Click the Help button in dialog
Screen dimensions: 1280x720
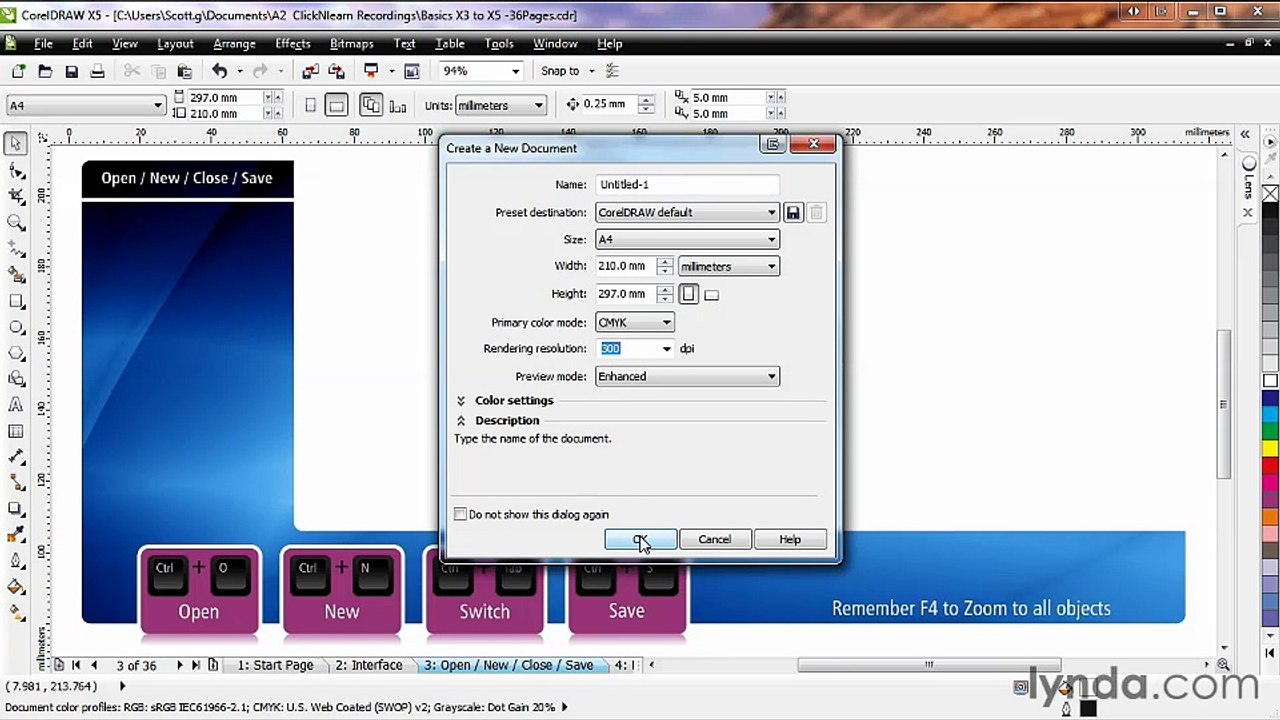(x=790, y=540)
